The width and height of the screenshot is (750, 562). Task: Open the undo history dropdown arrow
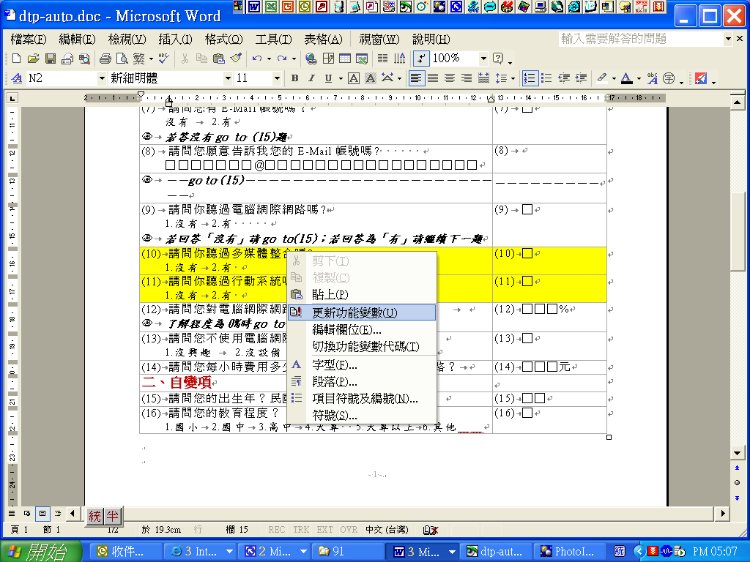tap(269, 58)
